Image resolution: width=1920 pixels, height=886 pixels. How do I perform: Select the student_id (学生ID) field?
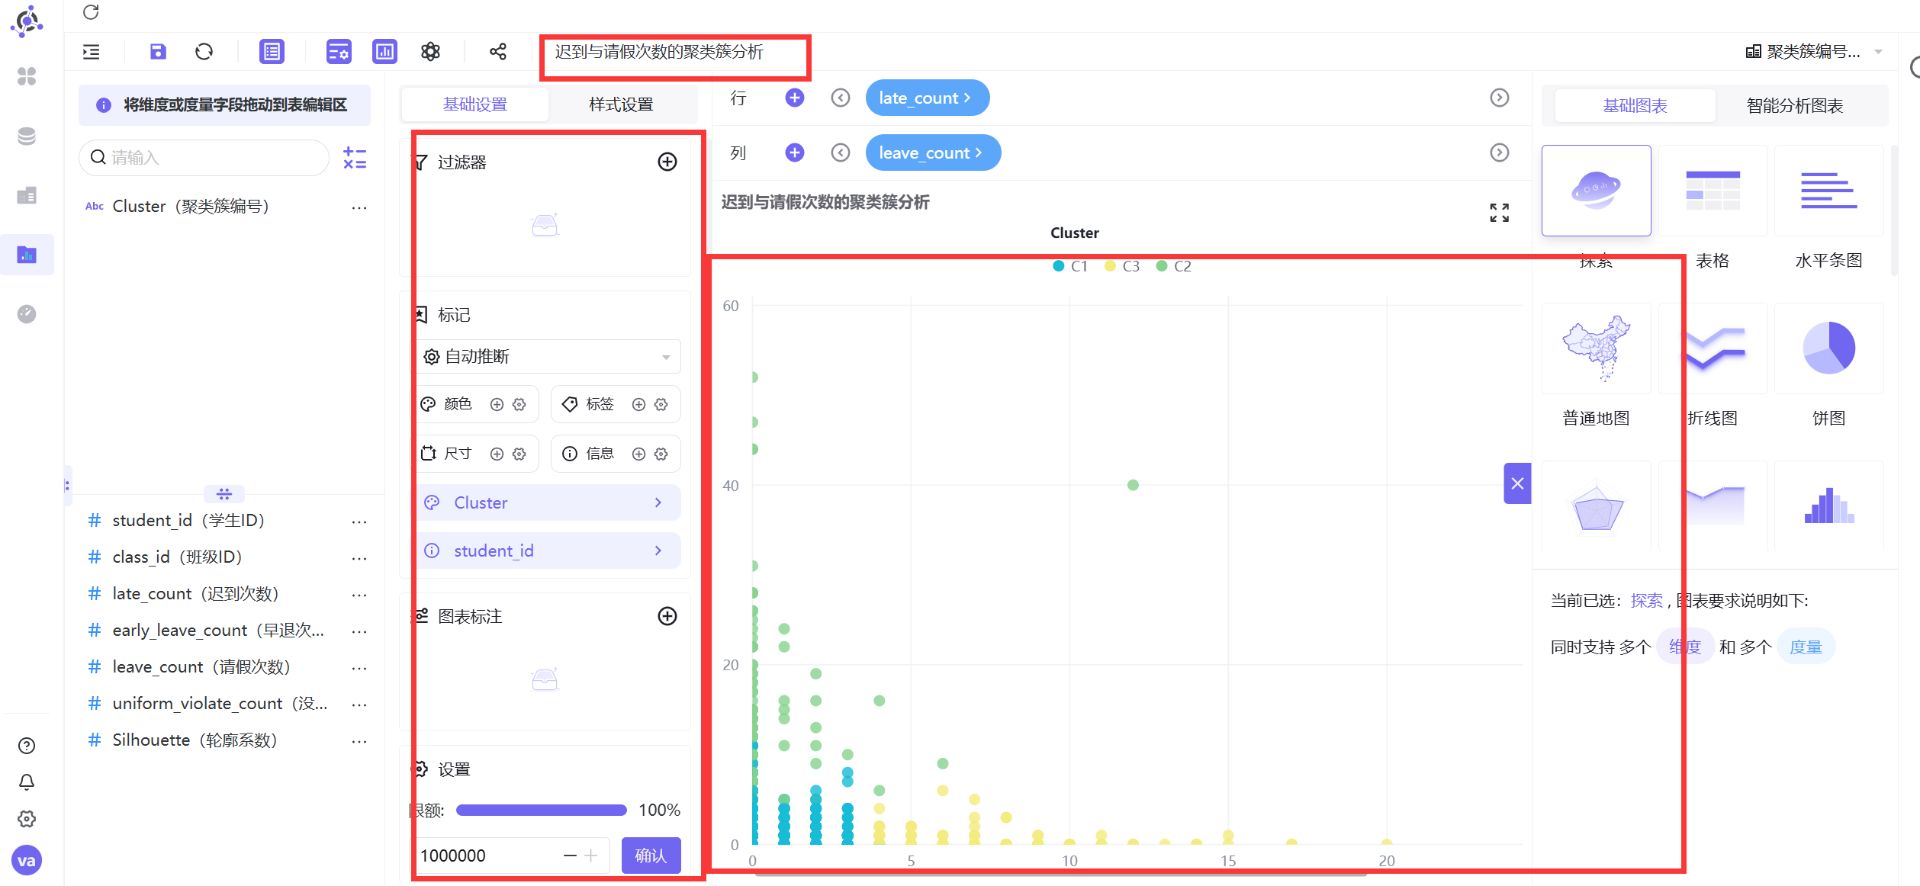pyautogui.click(x=188, y=521)
